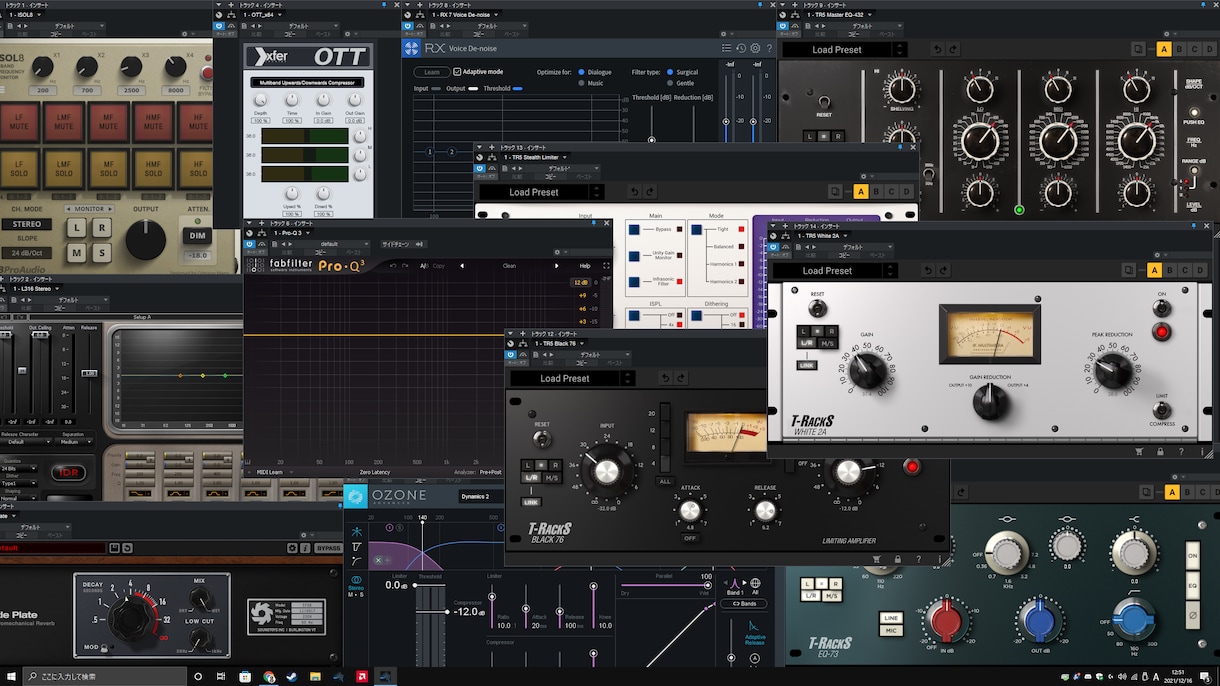Screen dimensions: 1220x686
Task: Select slot A in TR5 Stealth Limiter
Action: [861, 192]
